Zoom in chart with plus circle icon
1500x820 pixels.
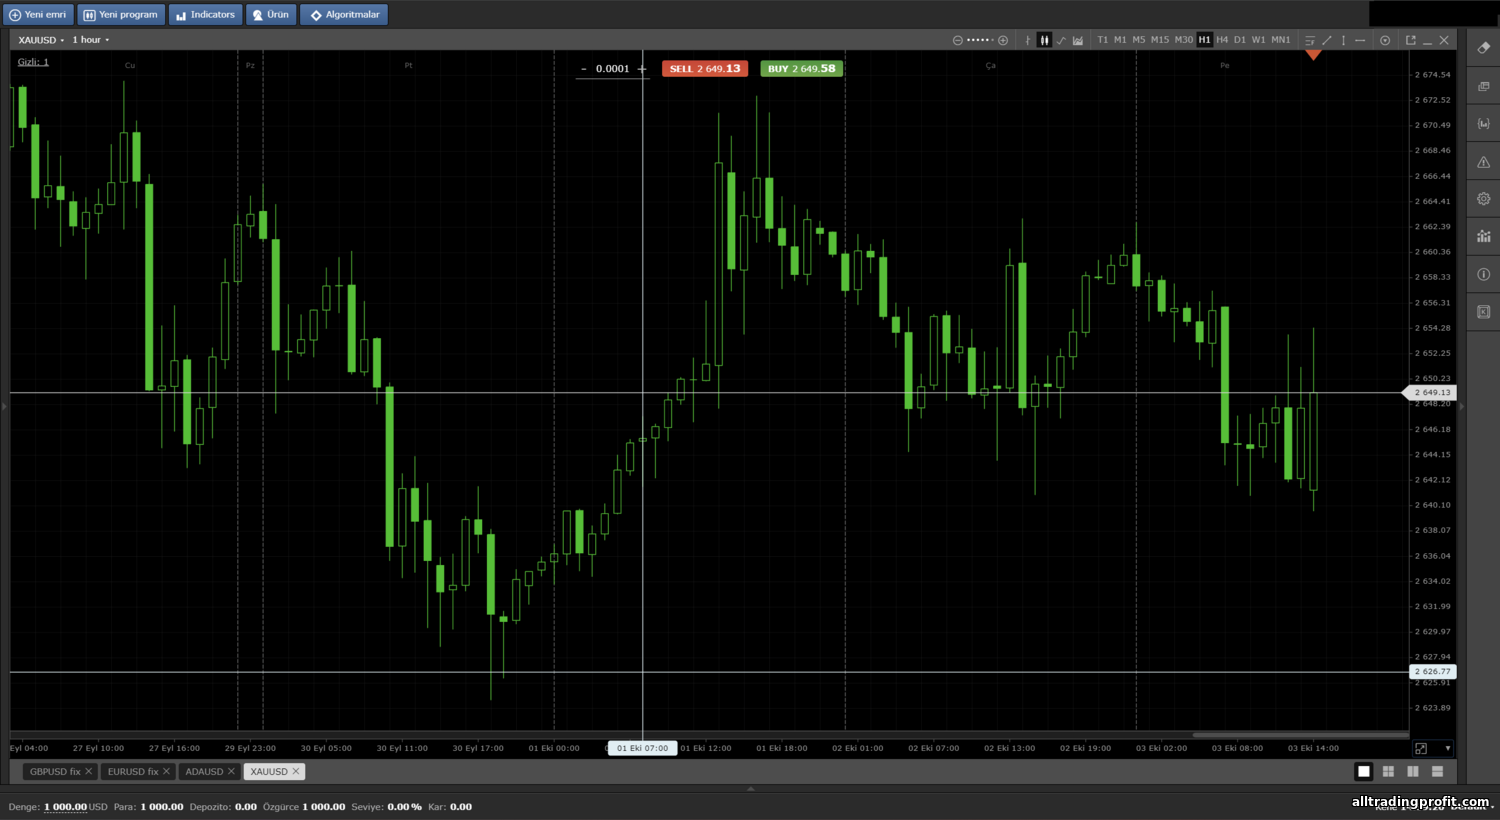coord(1003,40)
